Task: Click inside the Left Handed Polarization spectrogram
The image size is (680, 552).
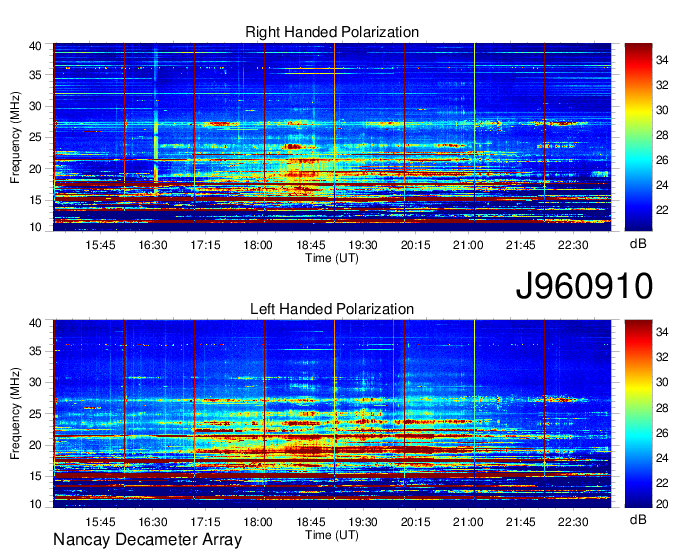Action: pos(332,414)
